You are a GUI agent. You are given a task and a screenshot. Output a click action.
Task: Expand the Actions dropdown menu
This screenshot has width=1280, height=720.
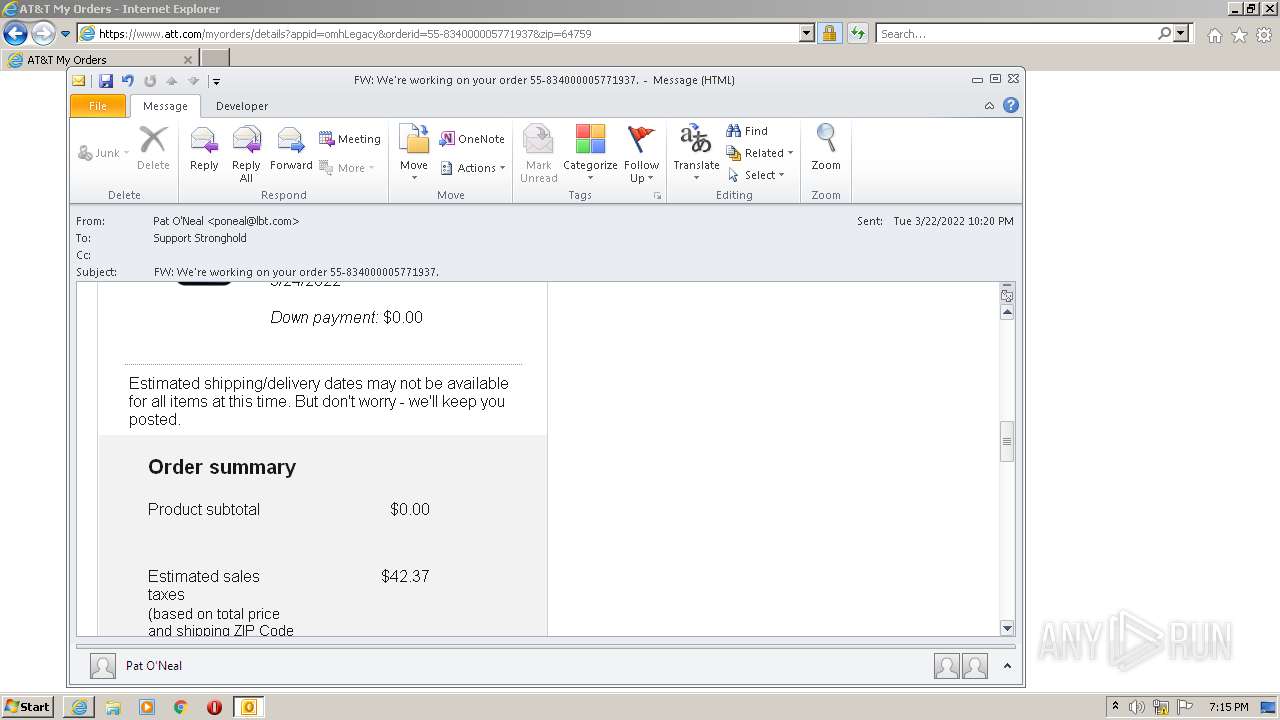(473, 168)
